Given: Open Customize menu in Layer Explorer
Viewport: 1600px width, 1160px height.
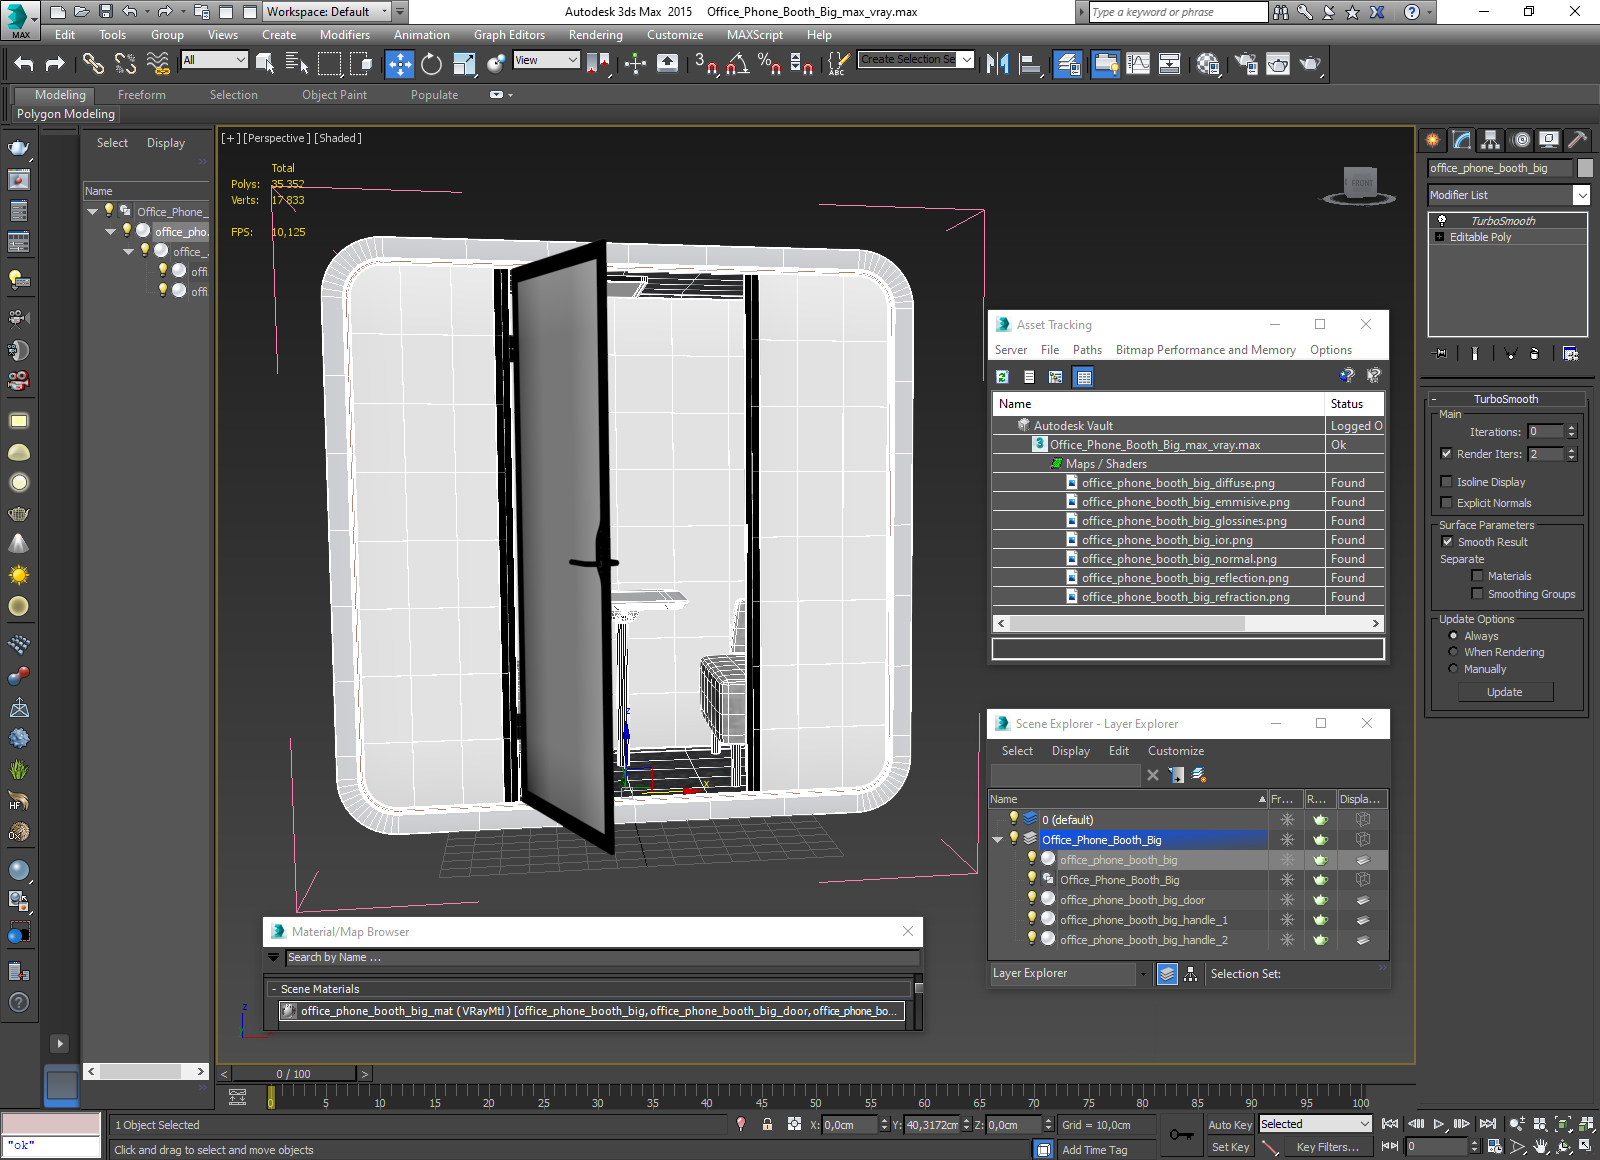Looking at the screenshot, I should pyautogui.click(x=1175, y=751).
